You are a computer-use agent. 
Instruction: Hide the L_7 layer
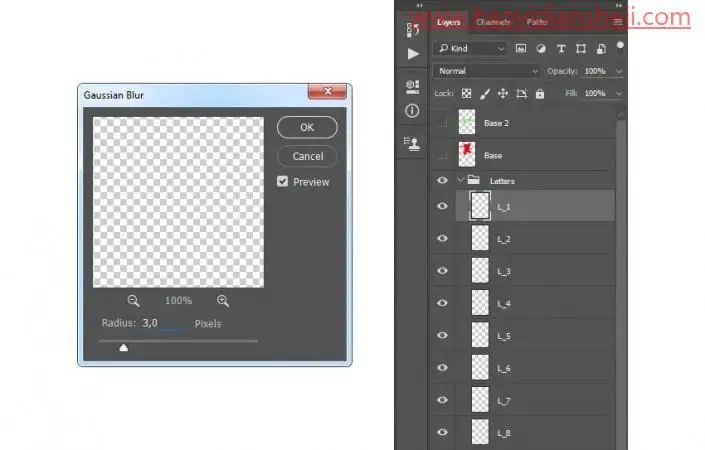[x=442, y=400]
